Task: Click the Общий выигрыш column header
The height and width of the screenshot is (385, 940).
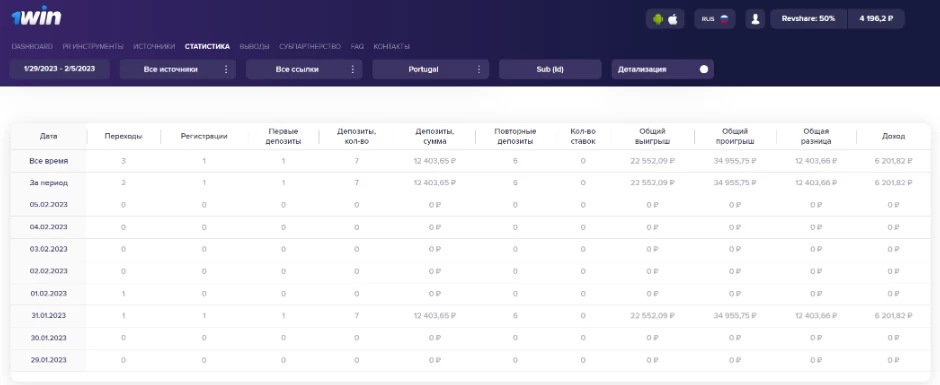Action: coord(652,136)
